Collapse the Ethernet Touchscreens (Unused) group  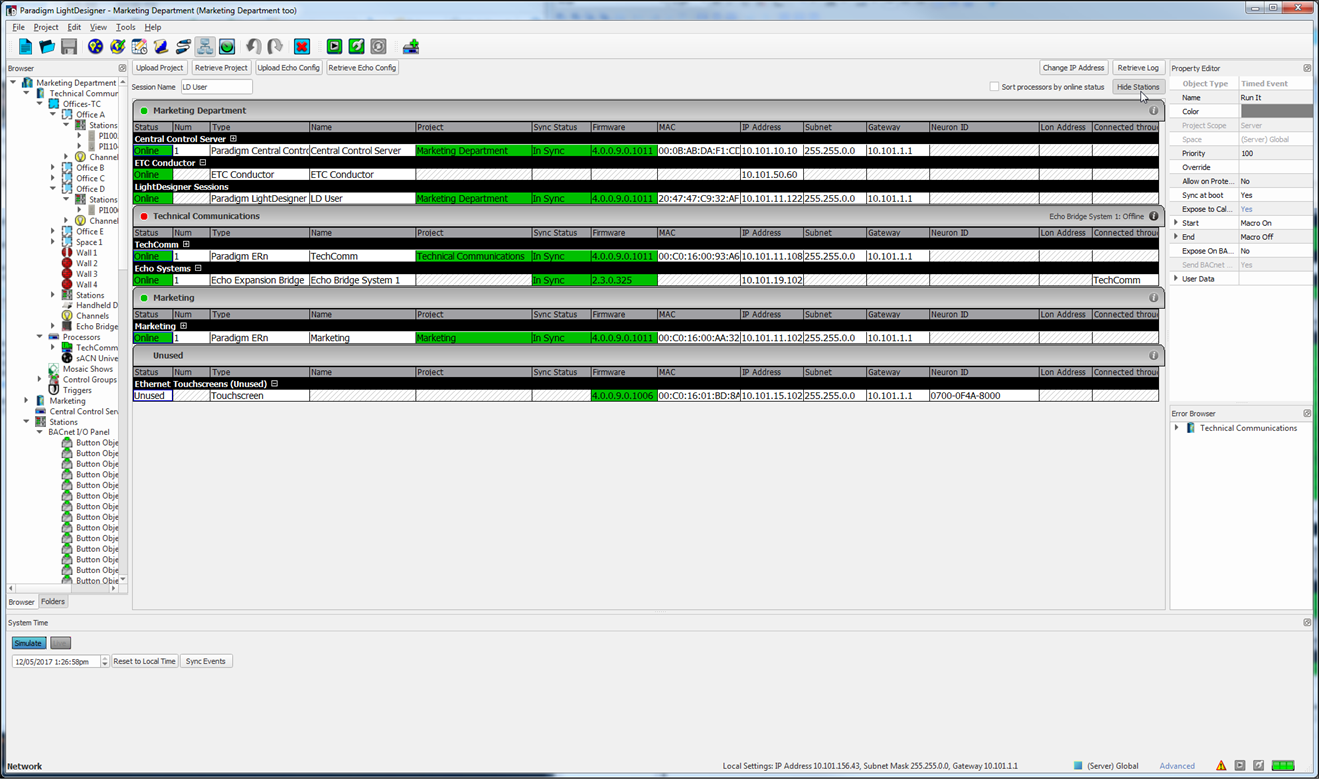(x=274, y=384)
